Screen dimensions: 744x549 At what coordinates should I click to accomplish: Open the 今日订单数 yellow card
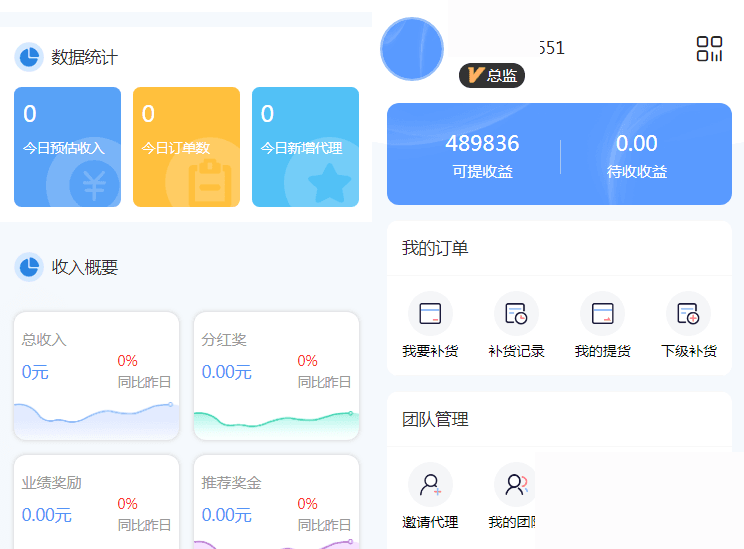(186, 147)
